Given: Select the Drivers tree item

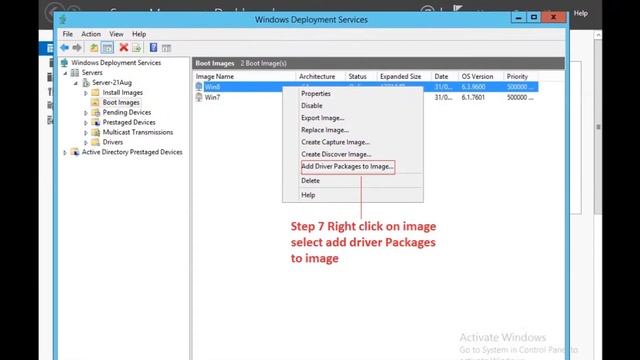Looking at the screenshot, I should 113,142.
